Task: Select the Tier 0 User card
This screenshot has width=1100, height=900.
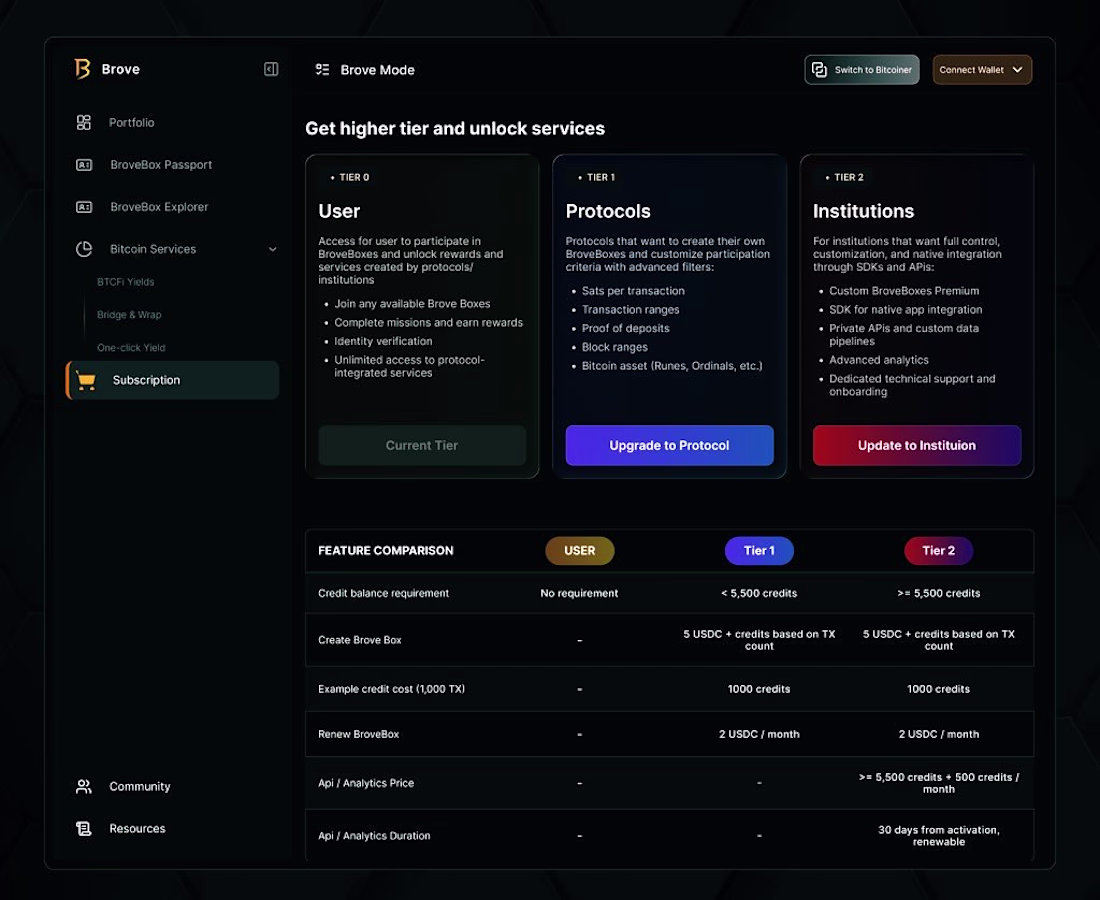Action: pyautogui.click(x=421, y=300)
